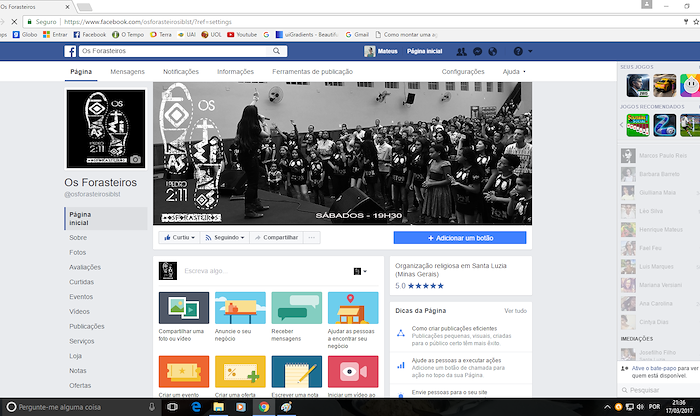Show hidden system tray icons
700x416 pixels.
[x=607, y=407]
